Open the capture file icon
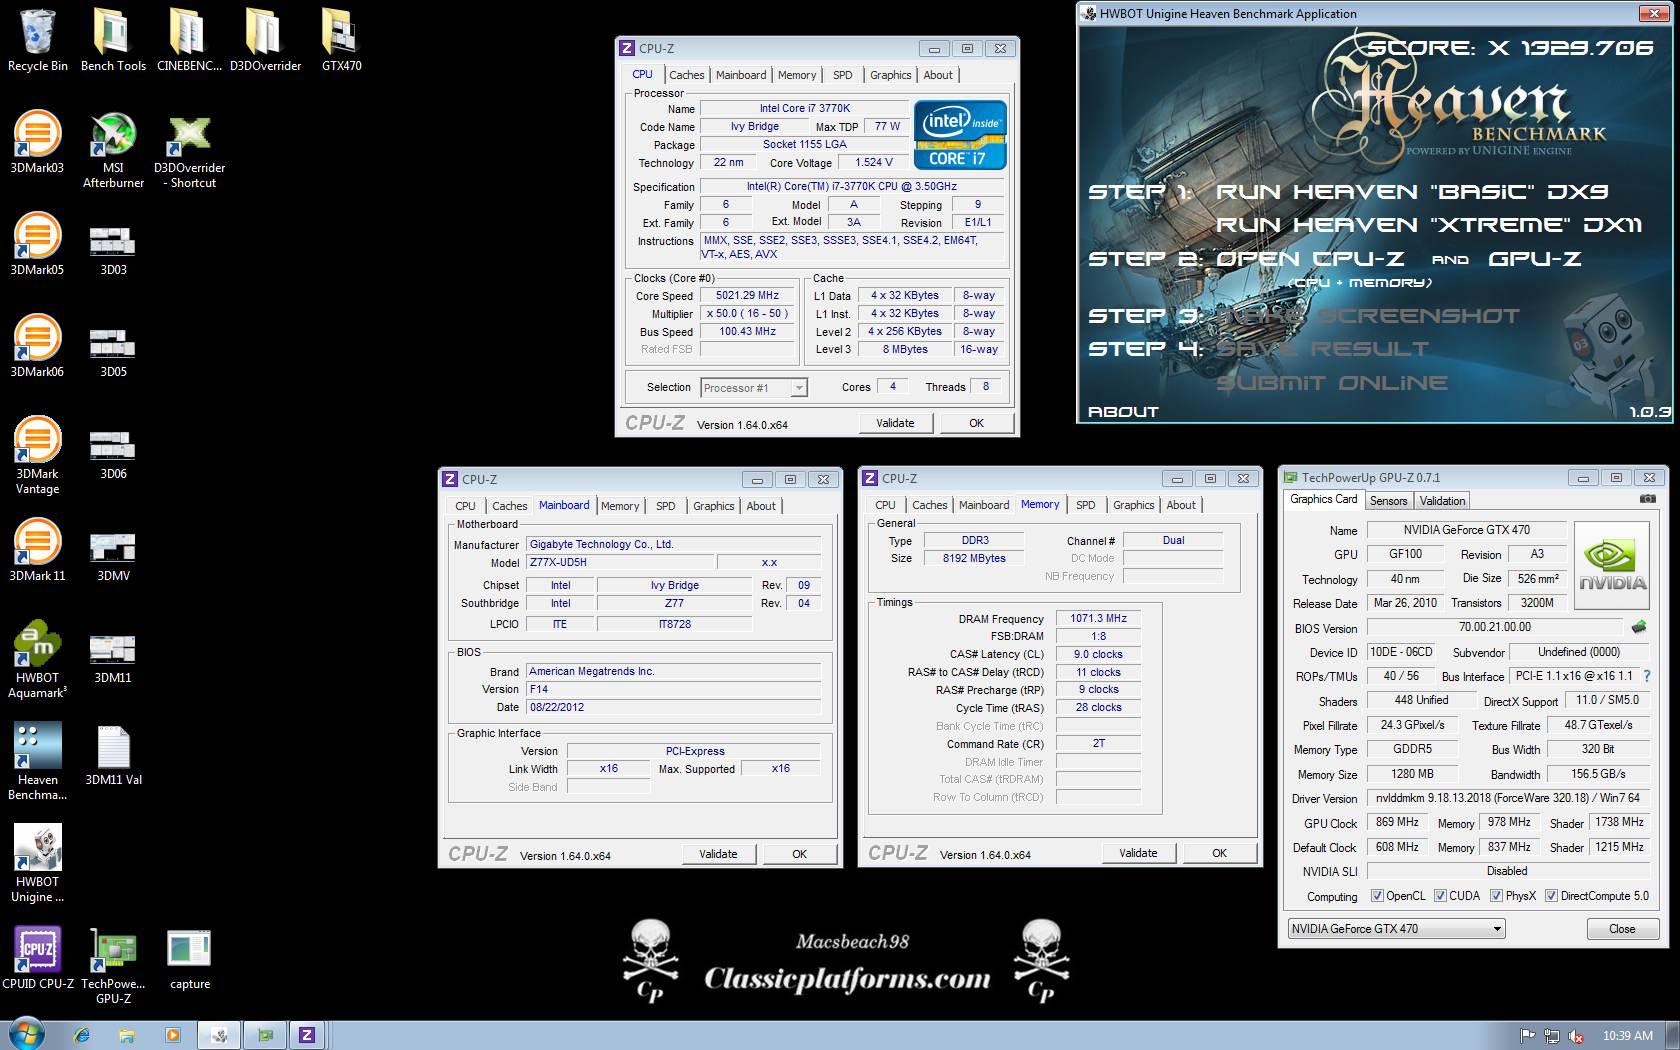This screenshot has width=1680, height=1050. pyautogui.click(x=189, y=960)
